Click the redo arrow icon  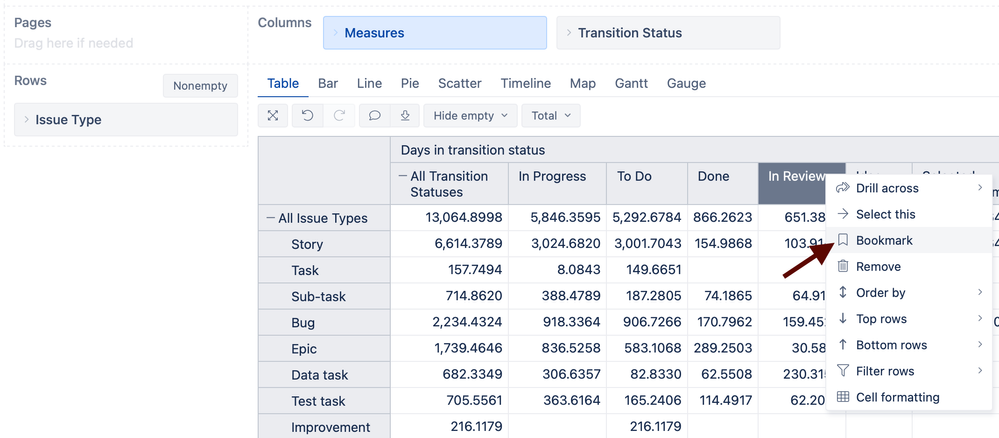coord(339,115)
